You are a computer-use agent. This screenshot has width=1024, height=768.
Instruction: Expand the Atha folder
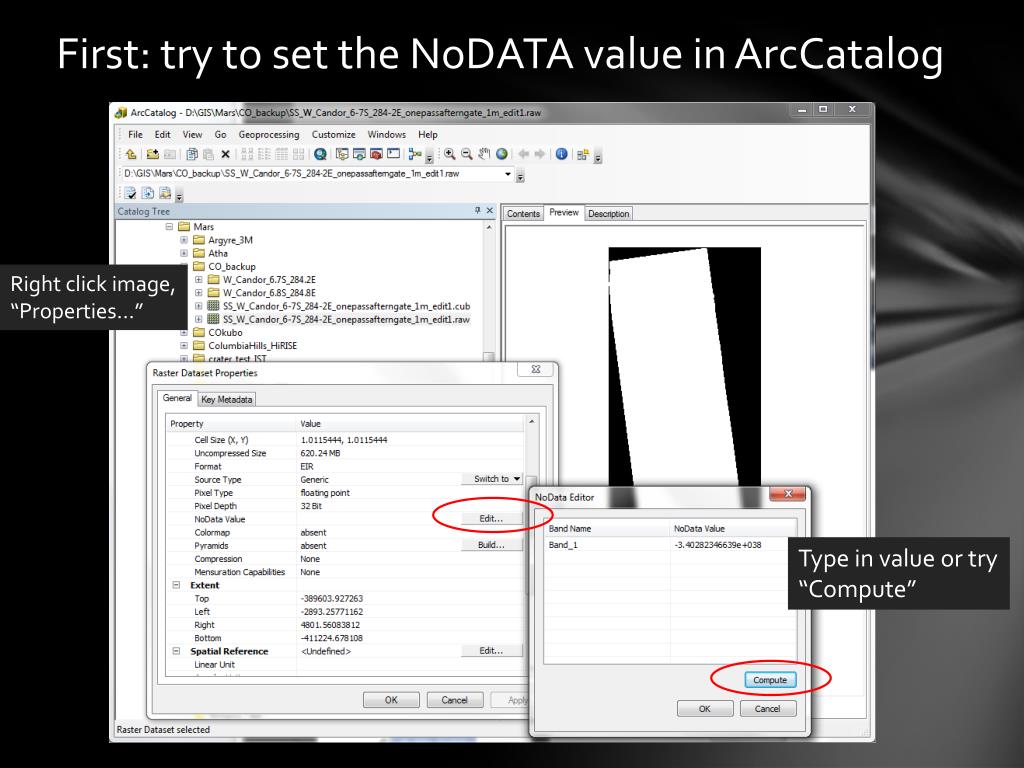(x=184, y=253)
